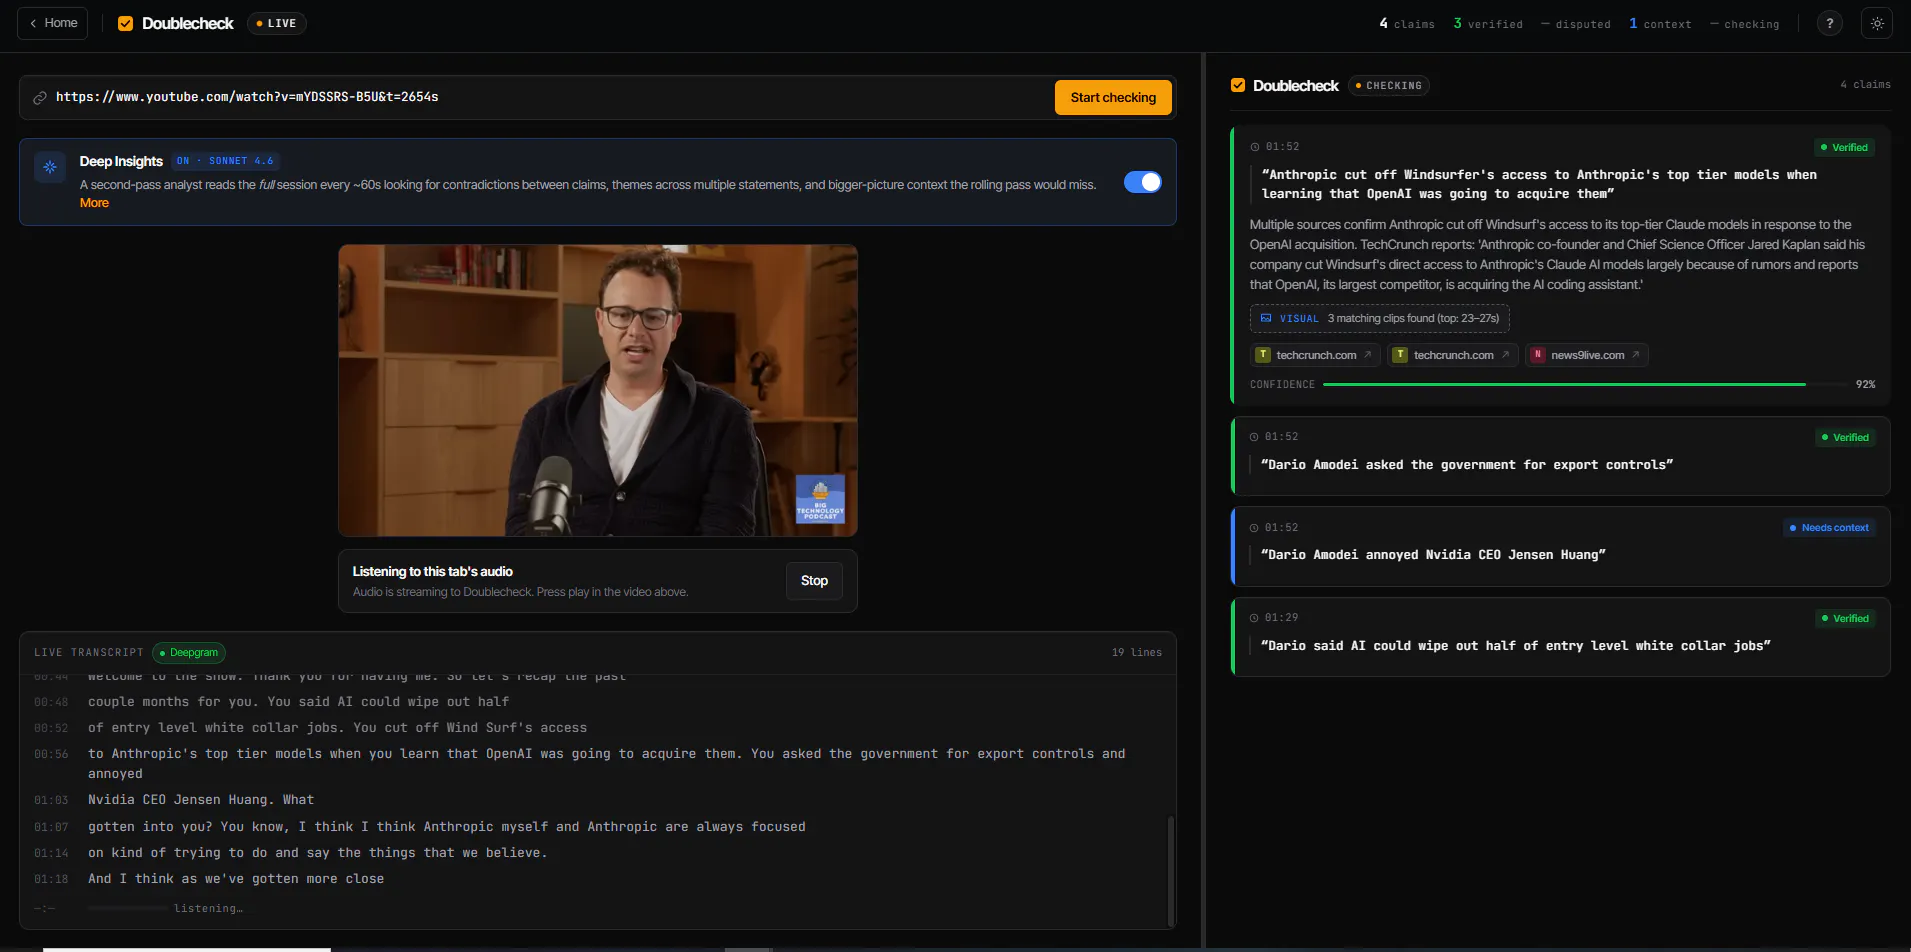Click the 00:48 transcript timestamp
Viewport: 1911px width, 952px height.
[x=51, y=703]
